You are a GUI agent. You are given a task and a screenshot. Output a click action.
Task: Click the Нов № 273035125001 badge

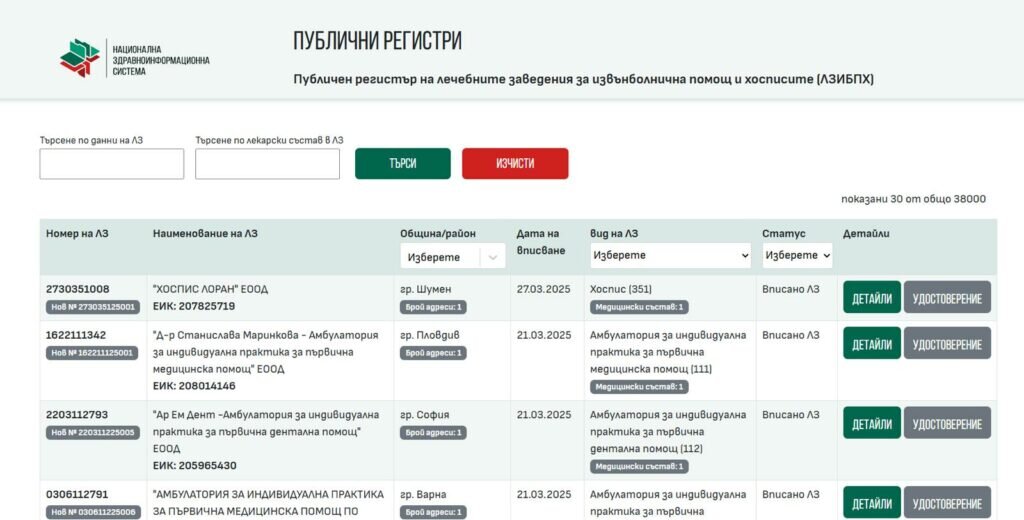[92, 307]
